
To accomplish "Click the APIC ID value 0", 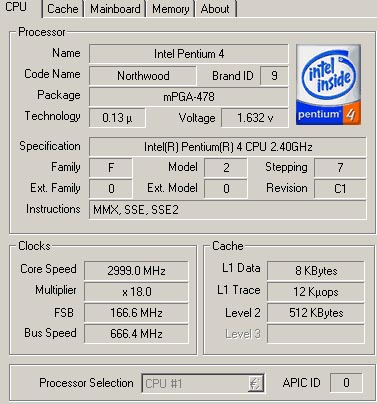I will click(346, 383).
